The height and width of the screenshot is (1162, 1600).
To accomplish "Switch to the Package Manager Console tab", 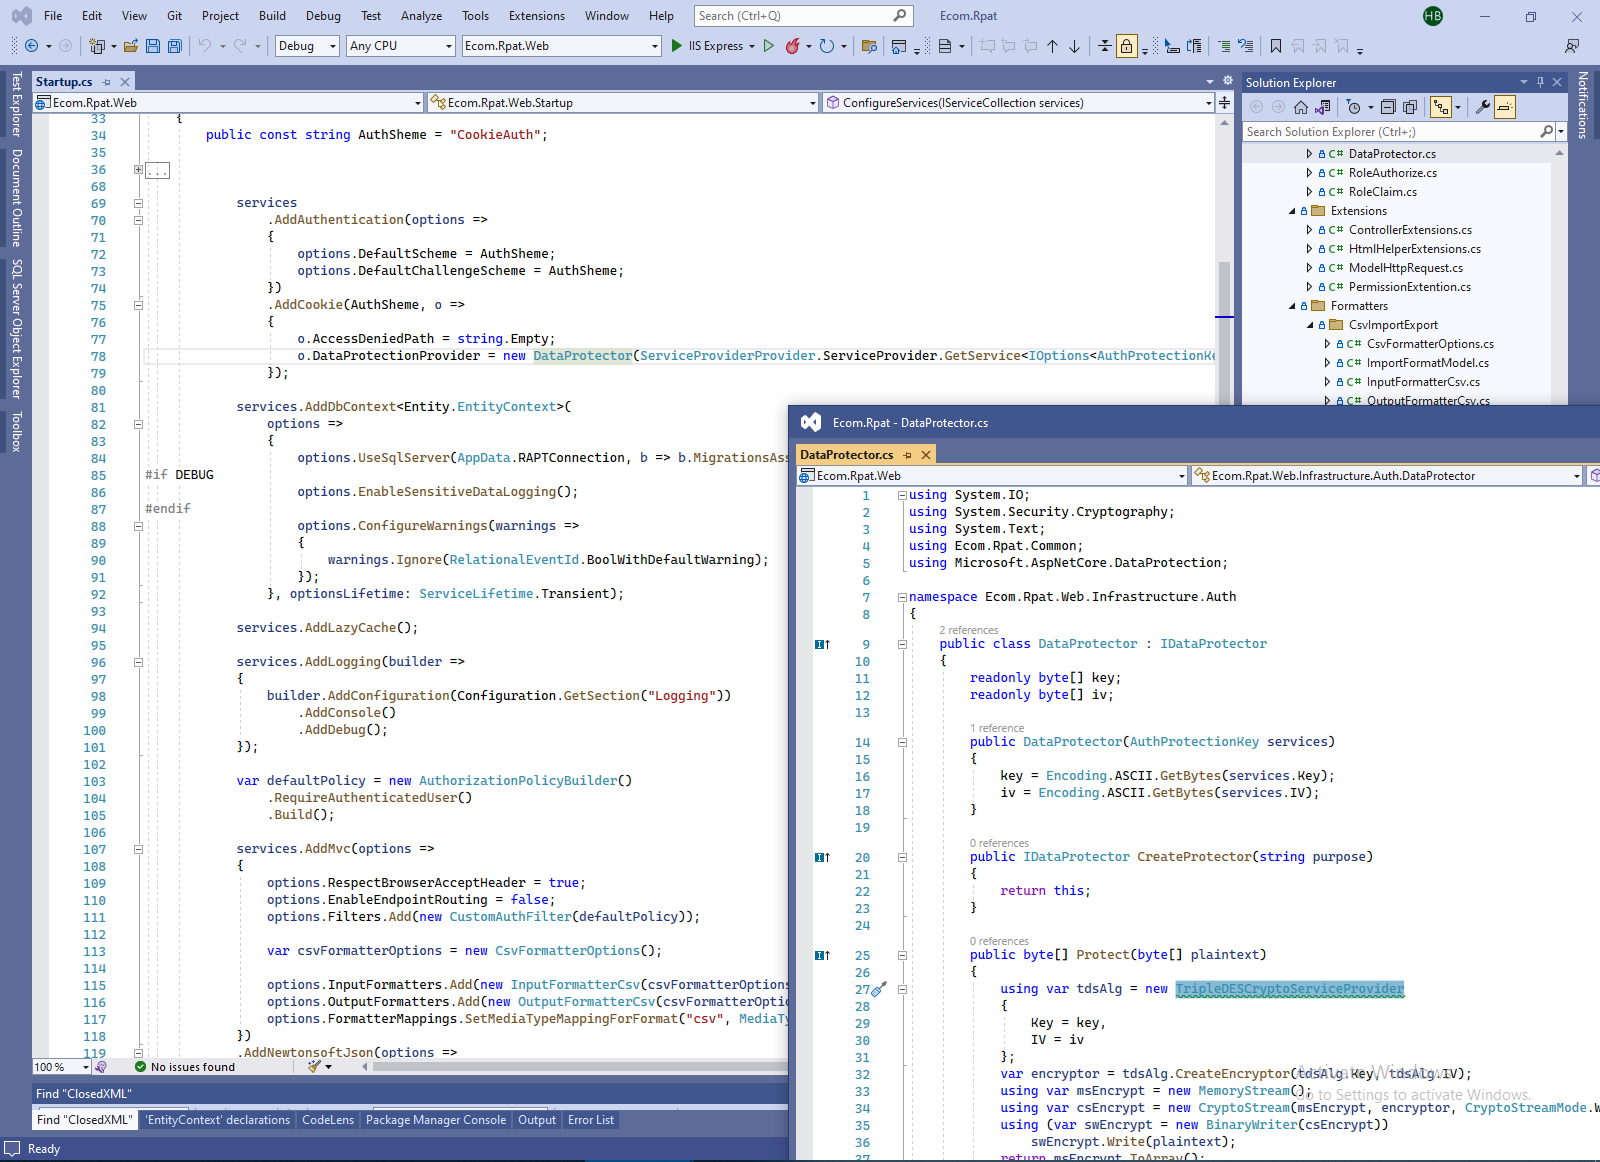I will [435, 1120].
